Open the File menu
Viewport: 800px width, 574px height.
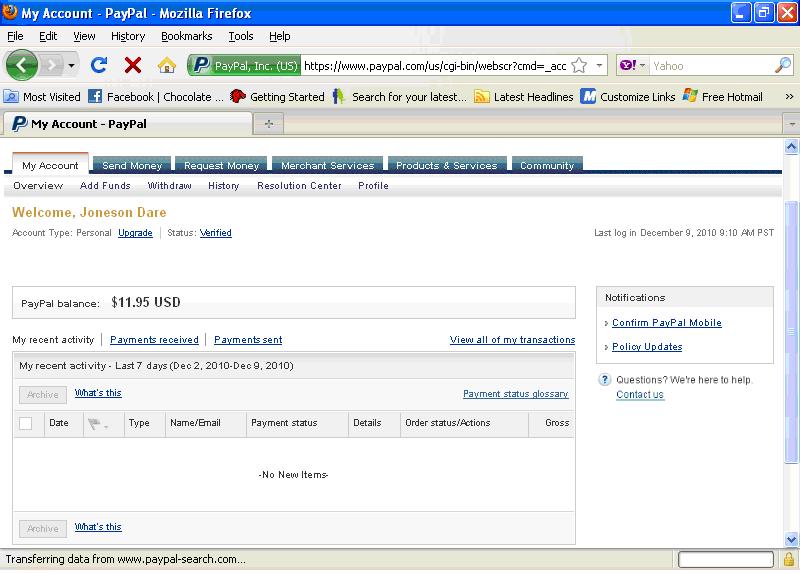(15, 36)
